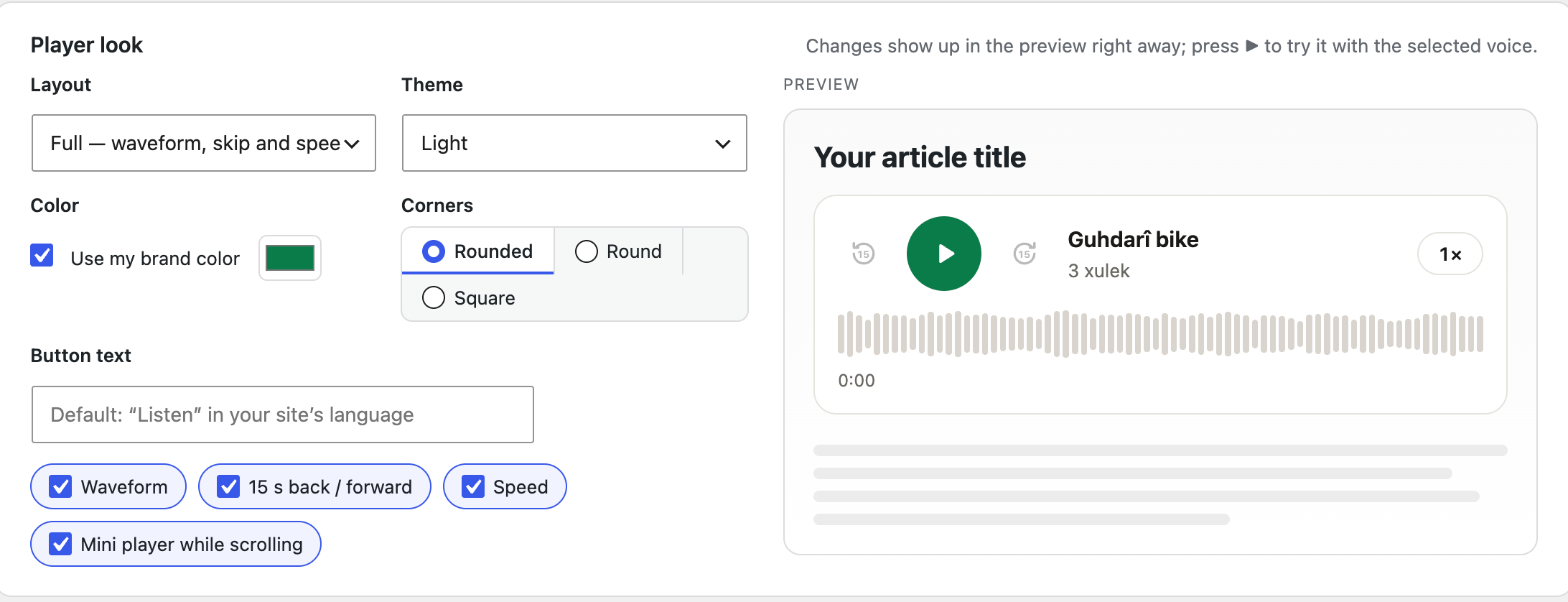Click the Player look section heading
The width and height of the screenshot is (1568, 602).
click(87, 45)
